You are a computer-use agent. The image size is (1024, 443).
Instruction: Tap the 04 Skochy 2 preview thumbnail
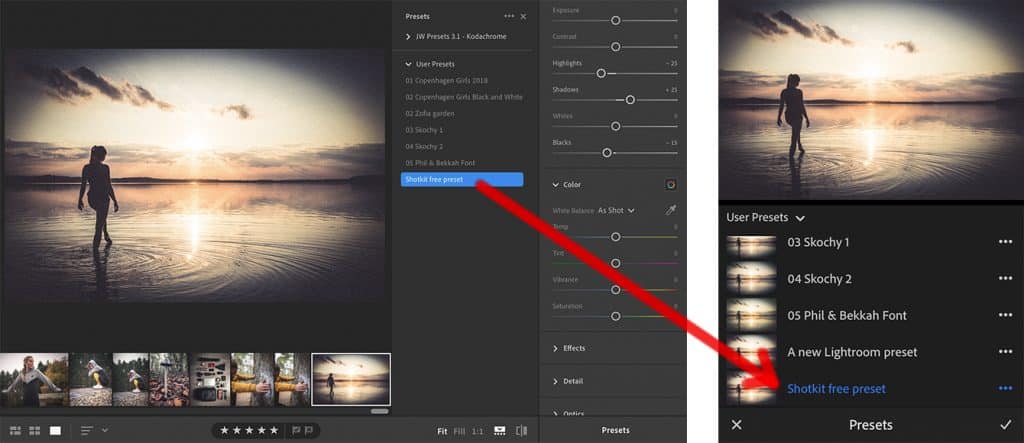(751, 279)
